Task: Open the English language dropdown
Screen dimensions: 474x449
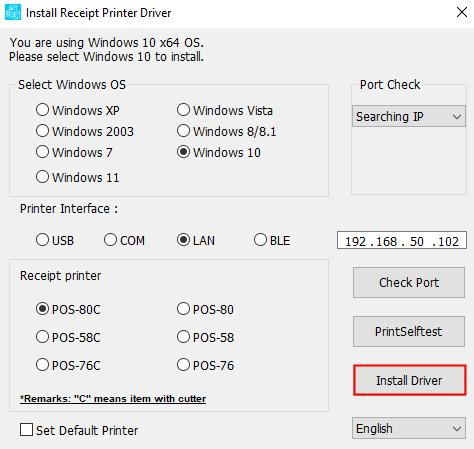Action: pos(409,428)
